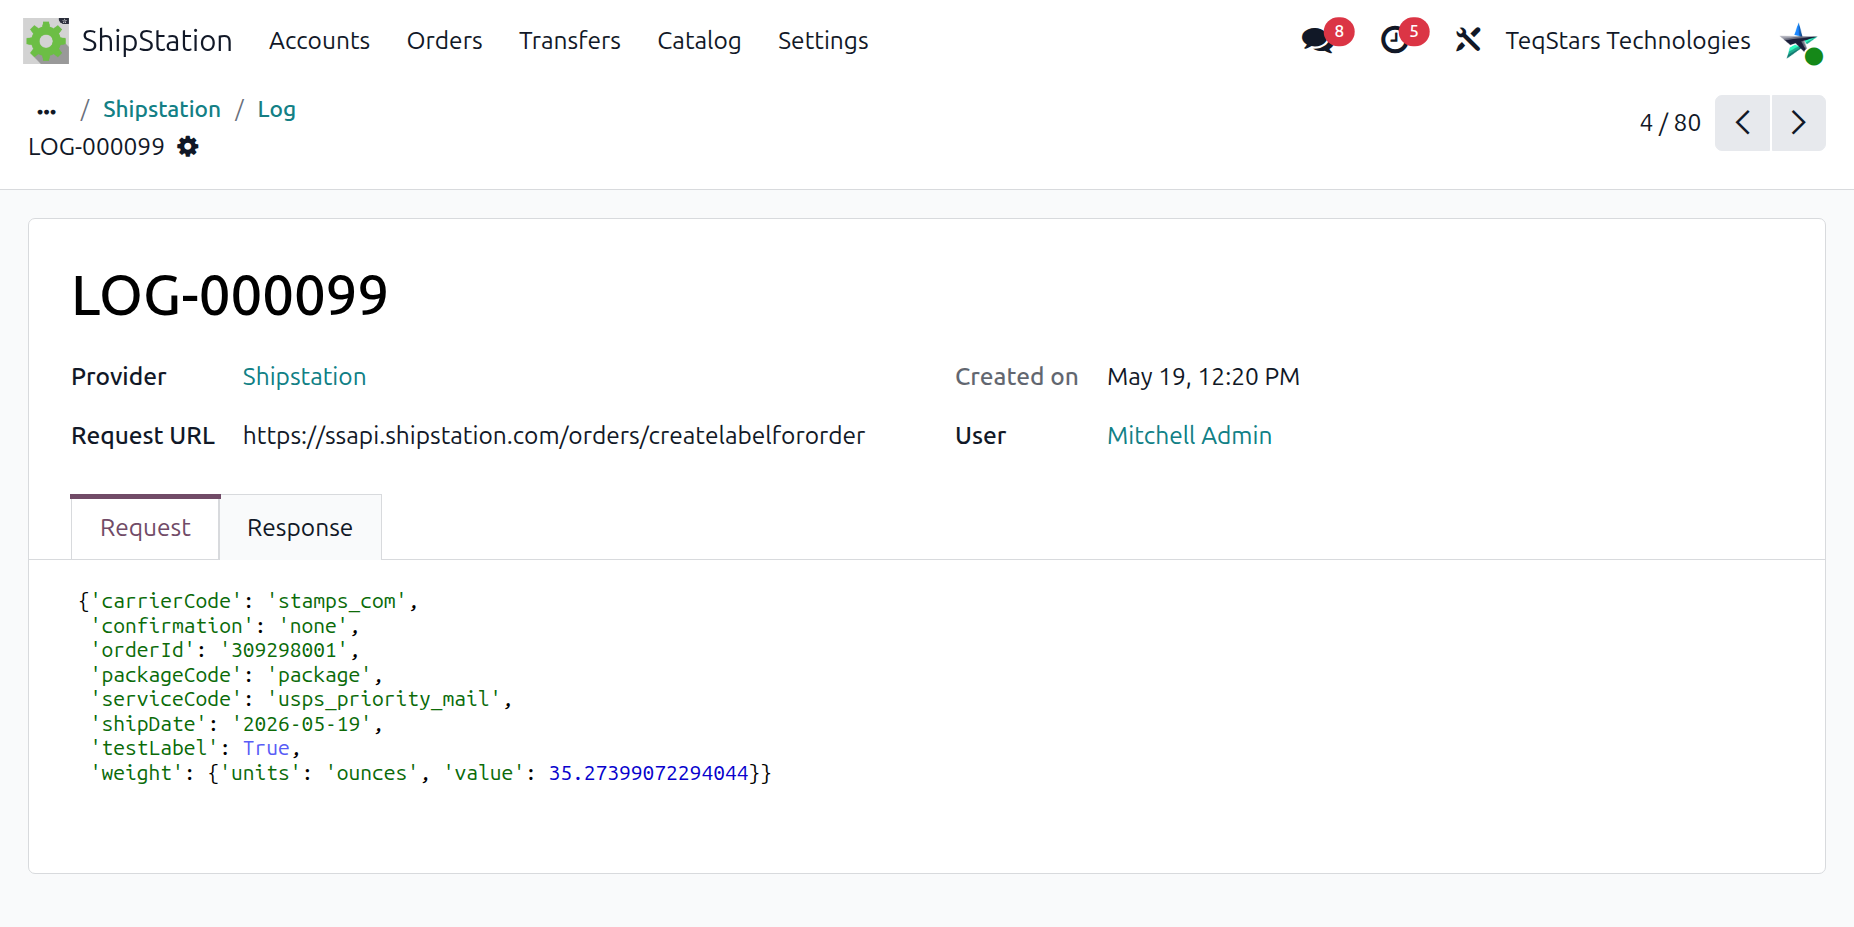
Task: Expand the breadcrumb ellipsis
Action: [x=46, y=110]
